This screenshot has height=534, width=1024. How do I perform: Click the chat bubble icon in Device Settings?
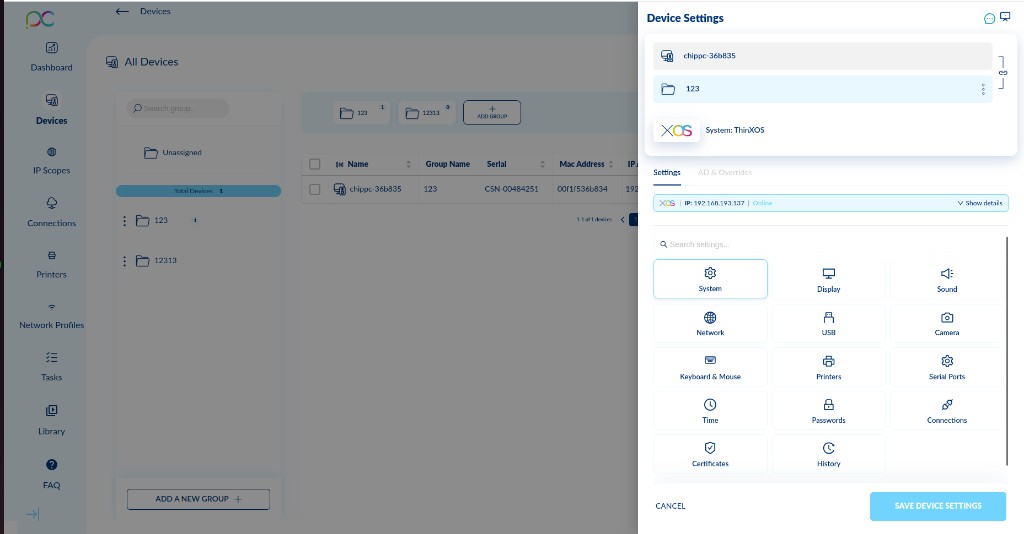[x=989, y=18]
